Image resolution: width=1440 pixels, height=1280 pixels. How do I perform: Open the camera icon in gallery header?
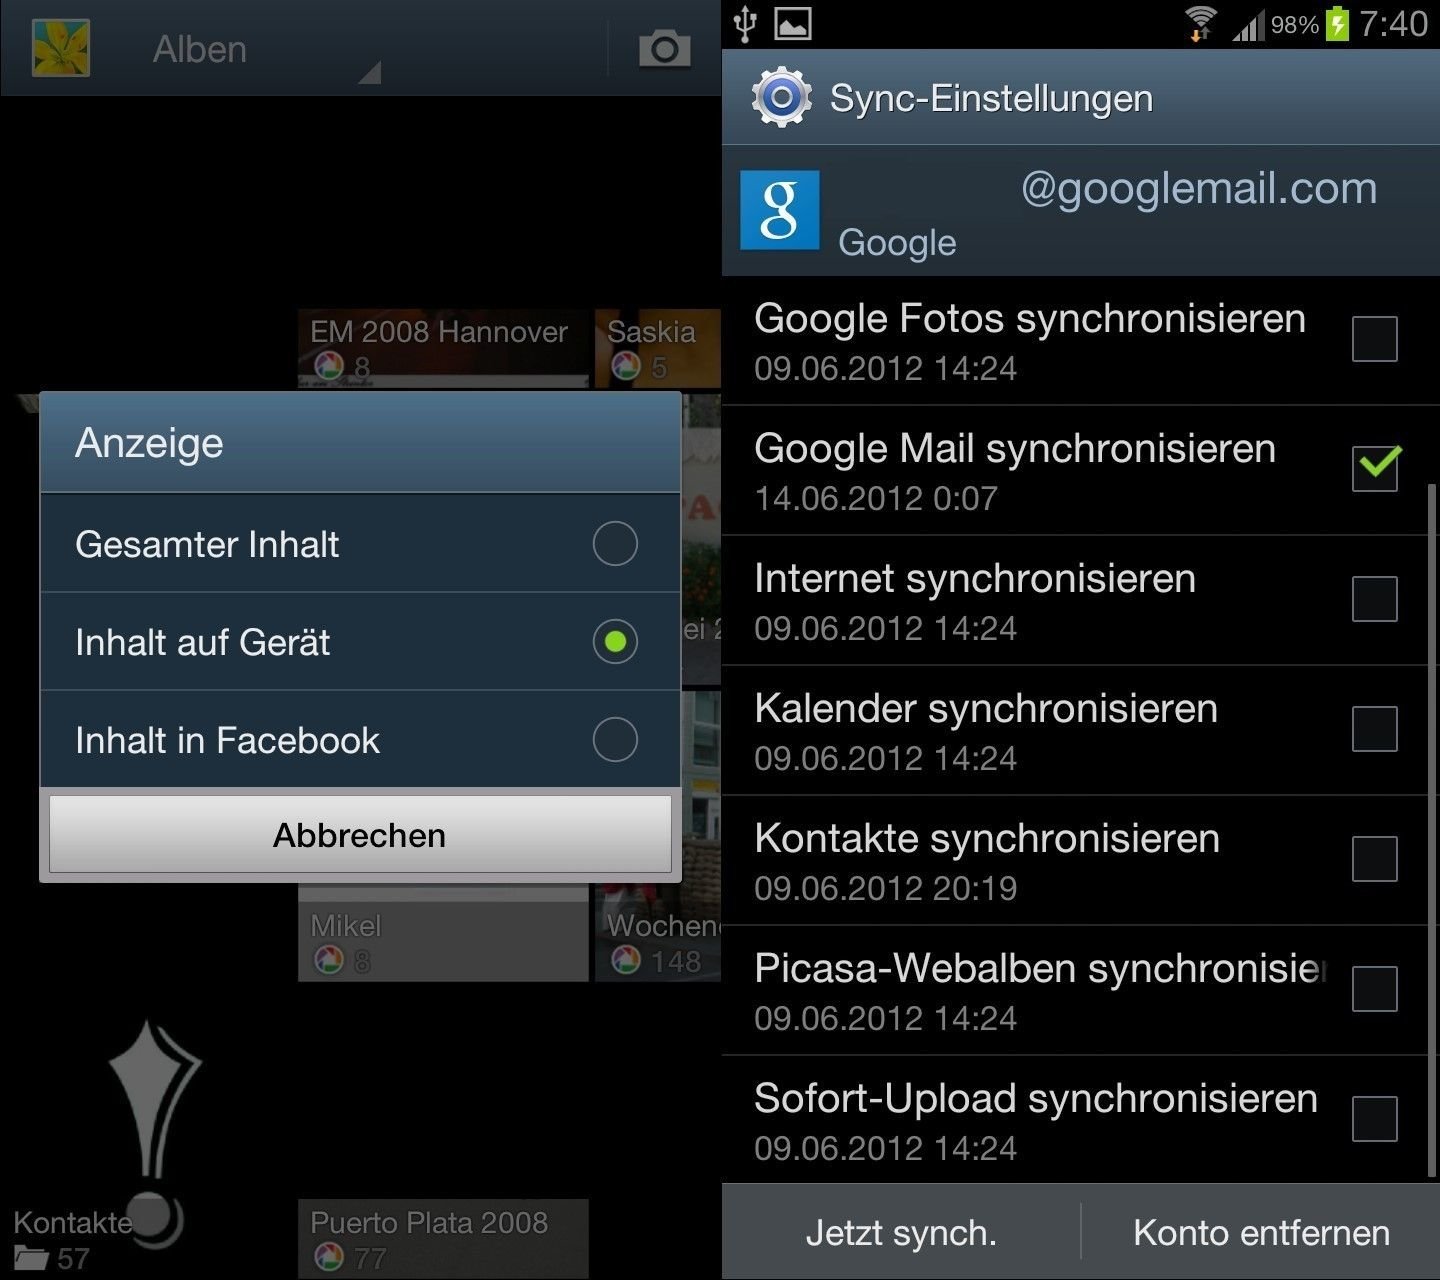coord(664,48)
